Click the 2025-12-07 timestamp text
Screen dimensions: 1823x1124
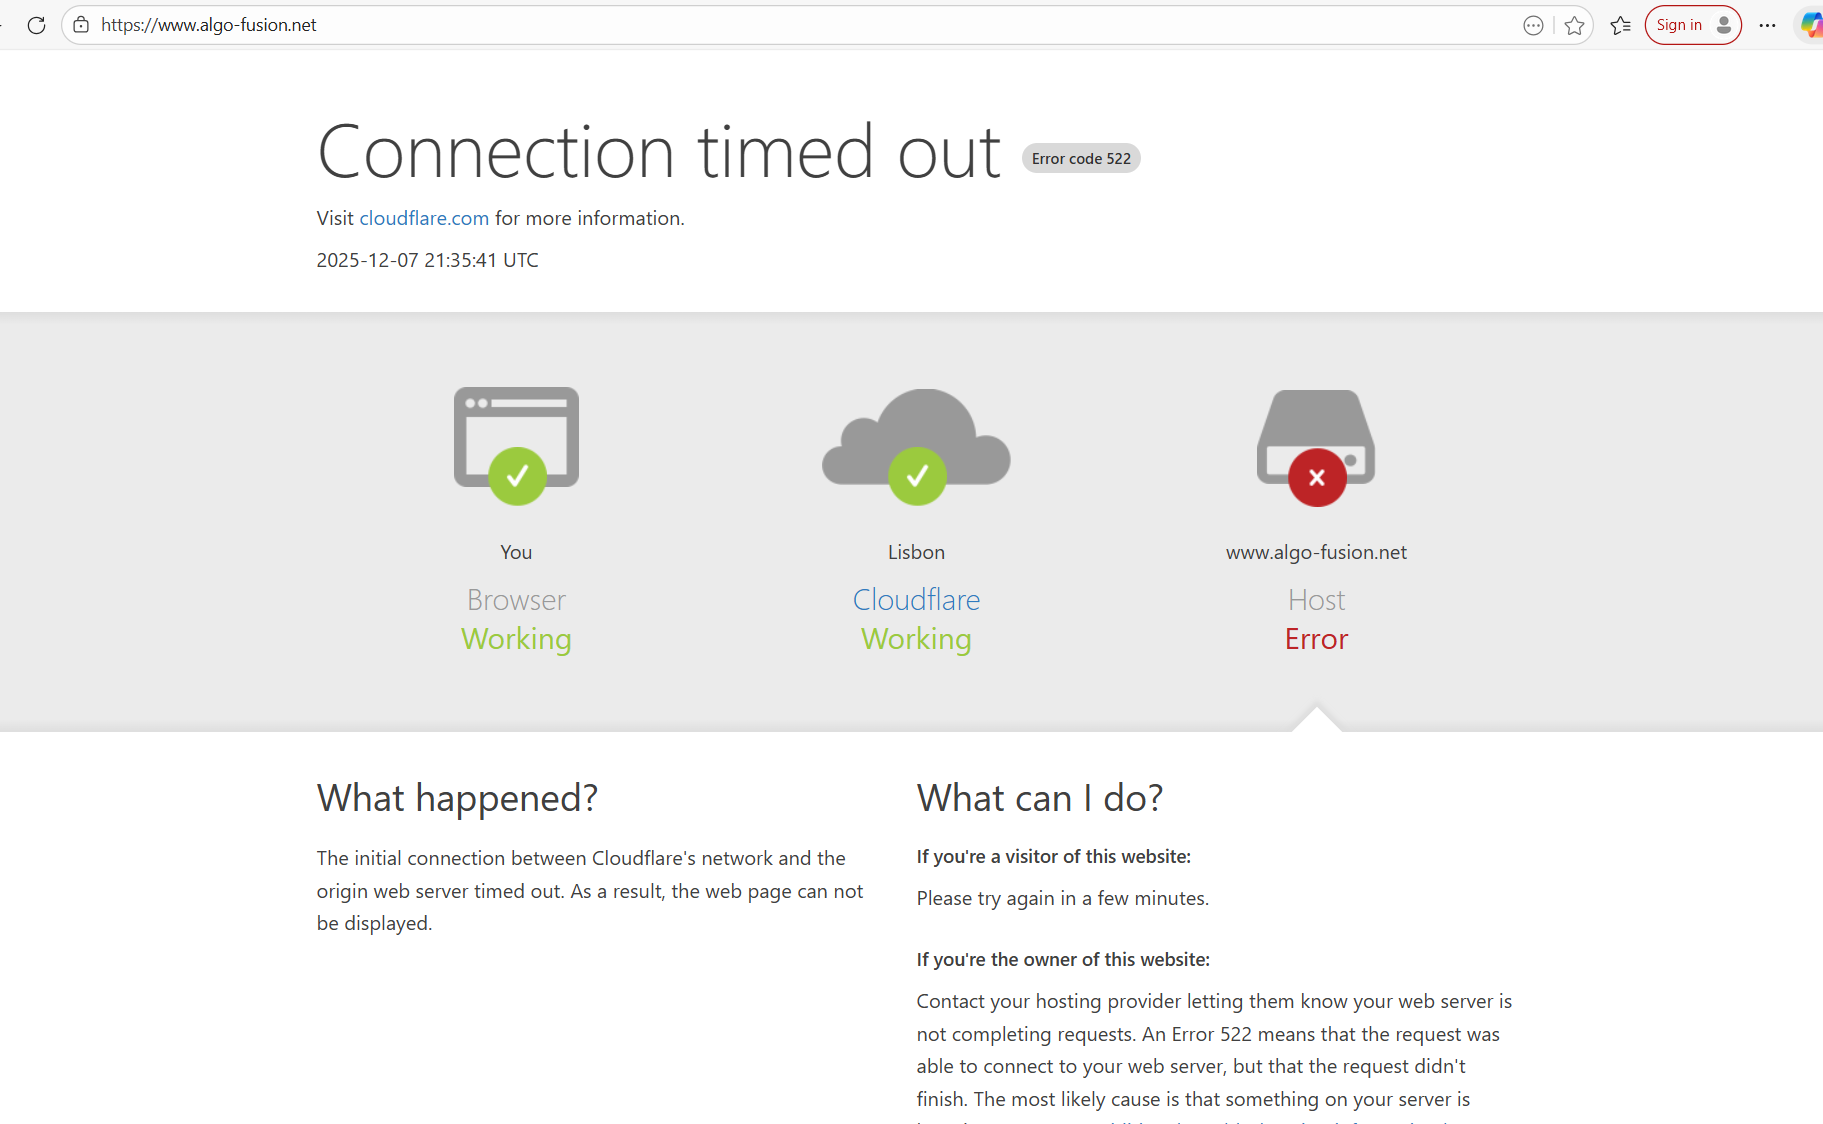[x=427, y=259]
